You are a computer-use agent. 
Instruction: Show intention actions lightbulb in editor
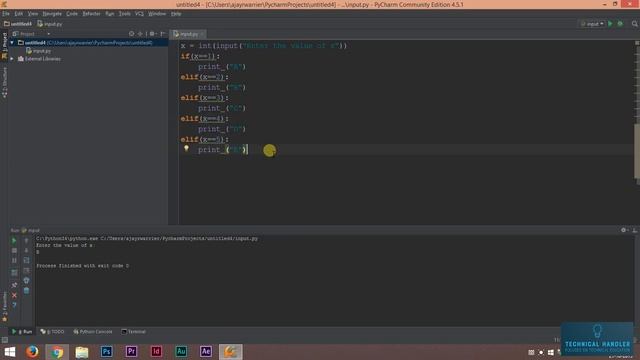[186, 148]
